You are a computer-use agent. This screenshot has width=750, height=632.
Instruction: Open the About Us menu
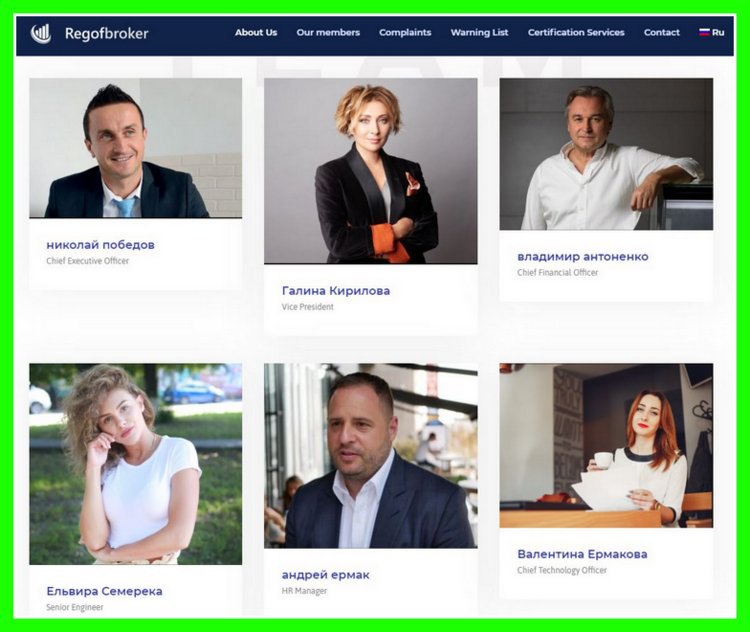coord(256,33)
